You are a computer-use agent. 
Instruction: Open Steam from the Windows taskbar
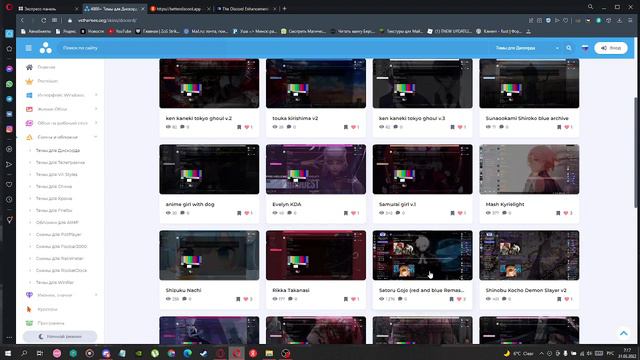pyautogui.click(x=204, y=353)
